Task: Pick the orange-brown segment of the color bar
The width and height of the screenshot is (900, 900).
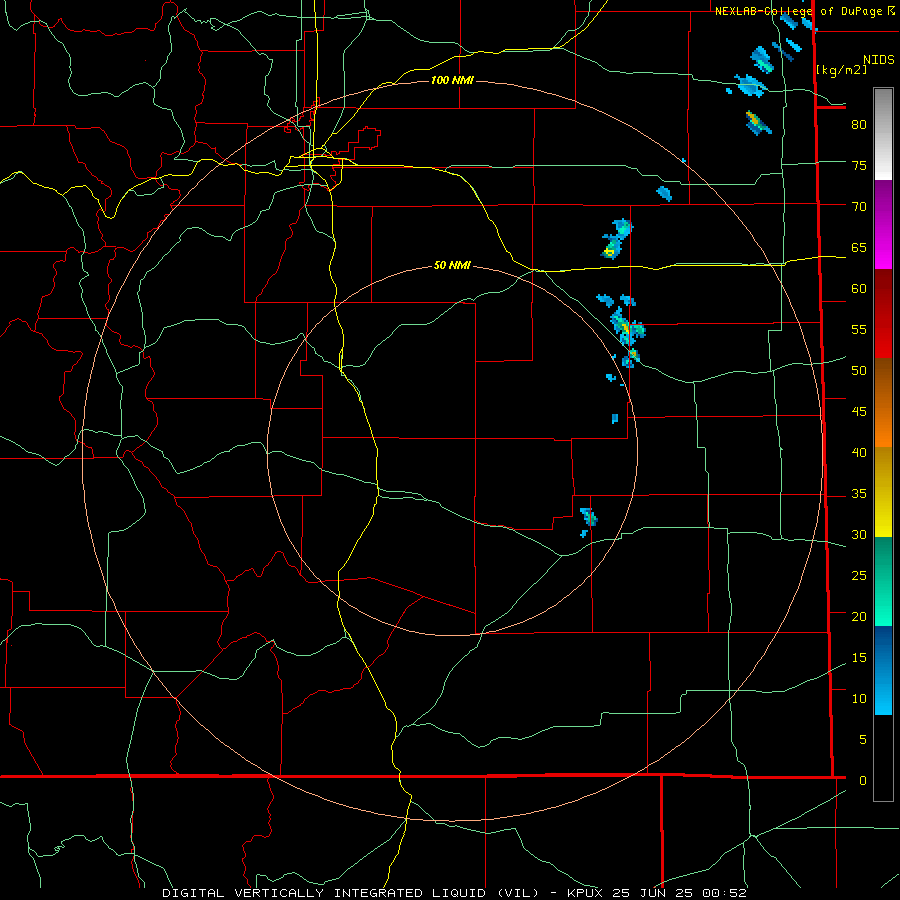Action: (883, 402)
